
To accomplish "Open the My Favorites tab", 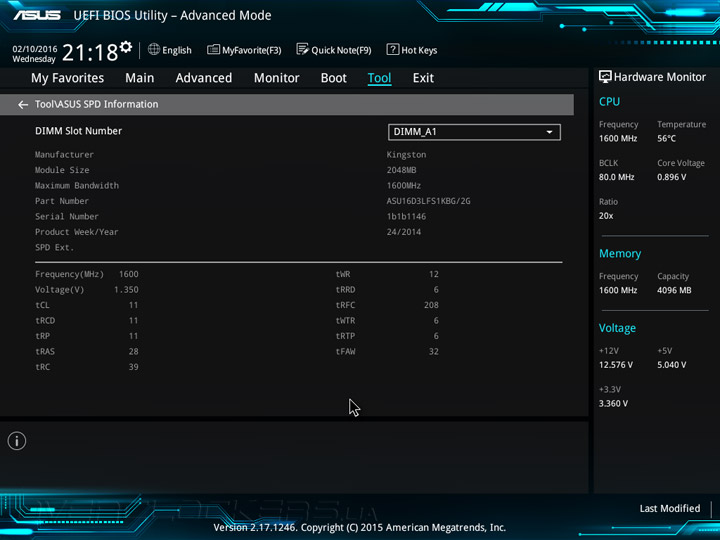I will click(x=68, y=78).
